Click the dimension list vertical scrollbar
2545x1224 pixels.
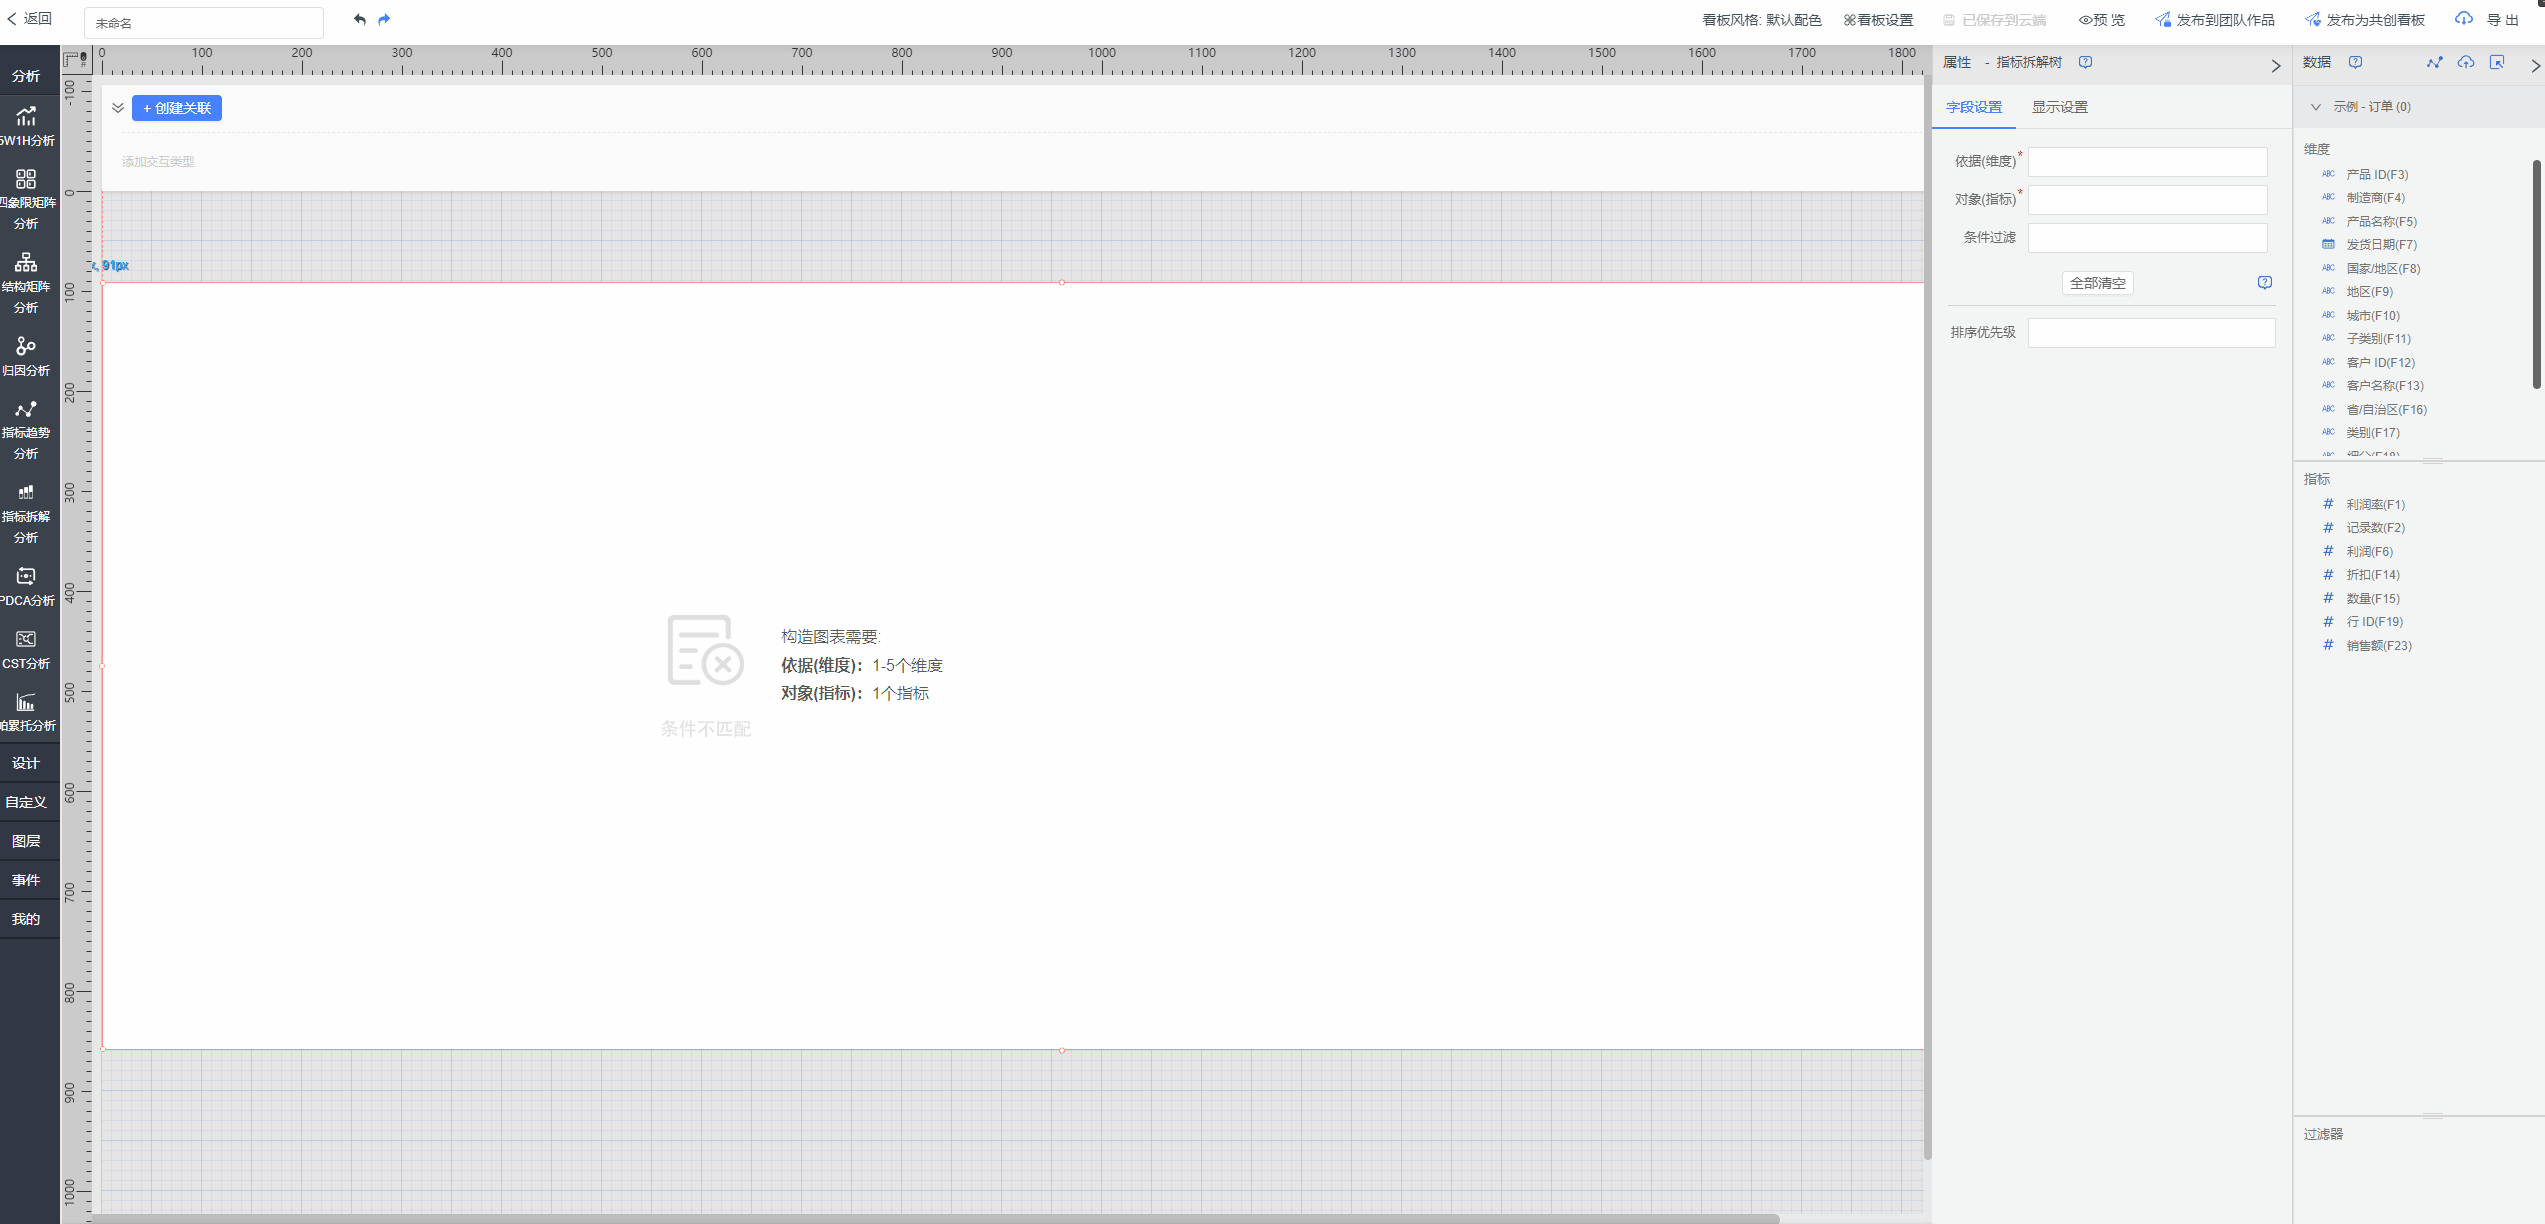(2536, 274)
